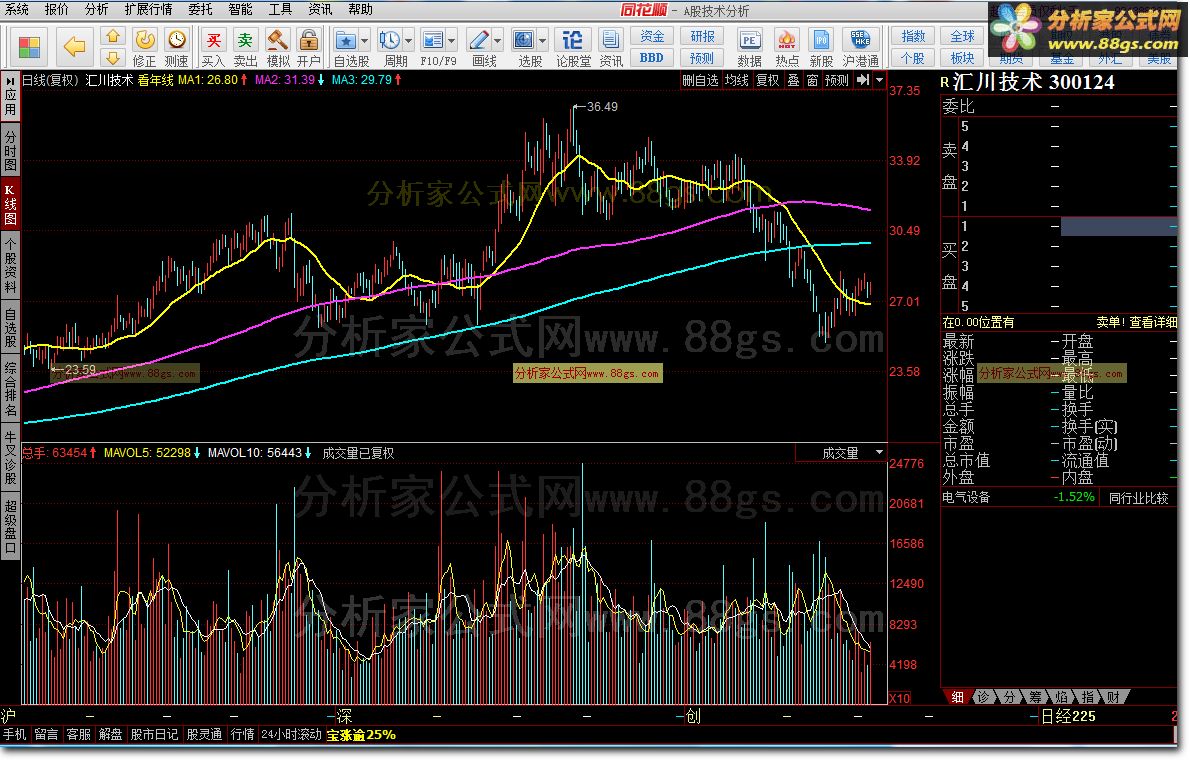Open the 超级盘口 sidebar tab
Screen dimensions: 1190x760
tap(11, 526)
